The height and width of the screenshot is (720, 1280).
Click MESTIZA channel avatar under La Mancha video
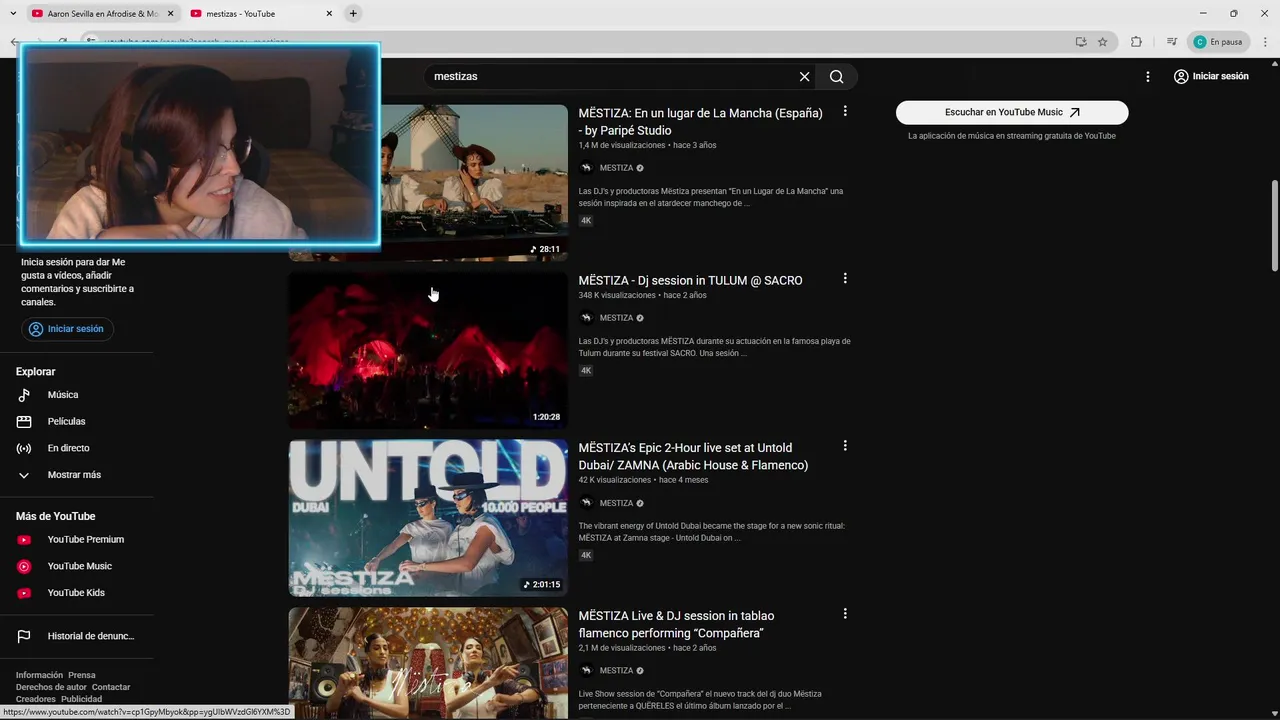click(586, 168)
